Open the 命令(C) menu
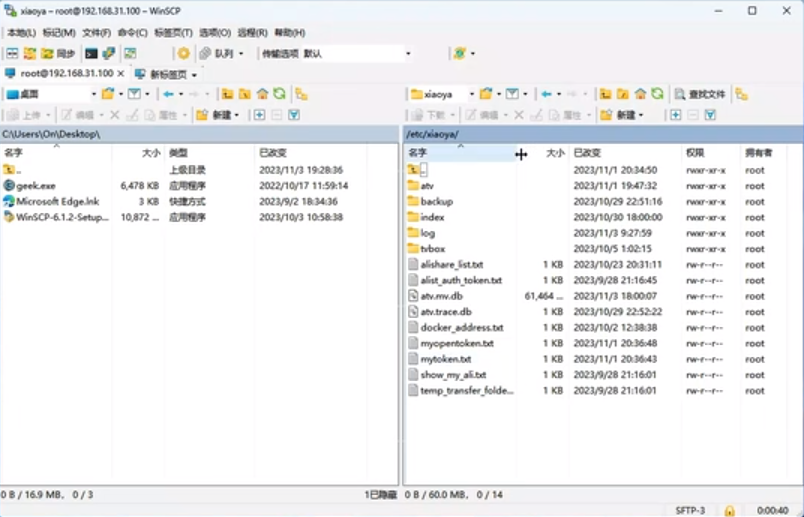The height and width of the screenshot is (517, 804). point(132,33)
